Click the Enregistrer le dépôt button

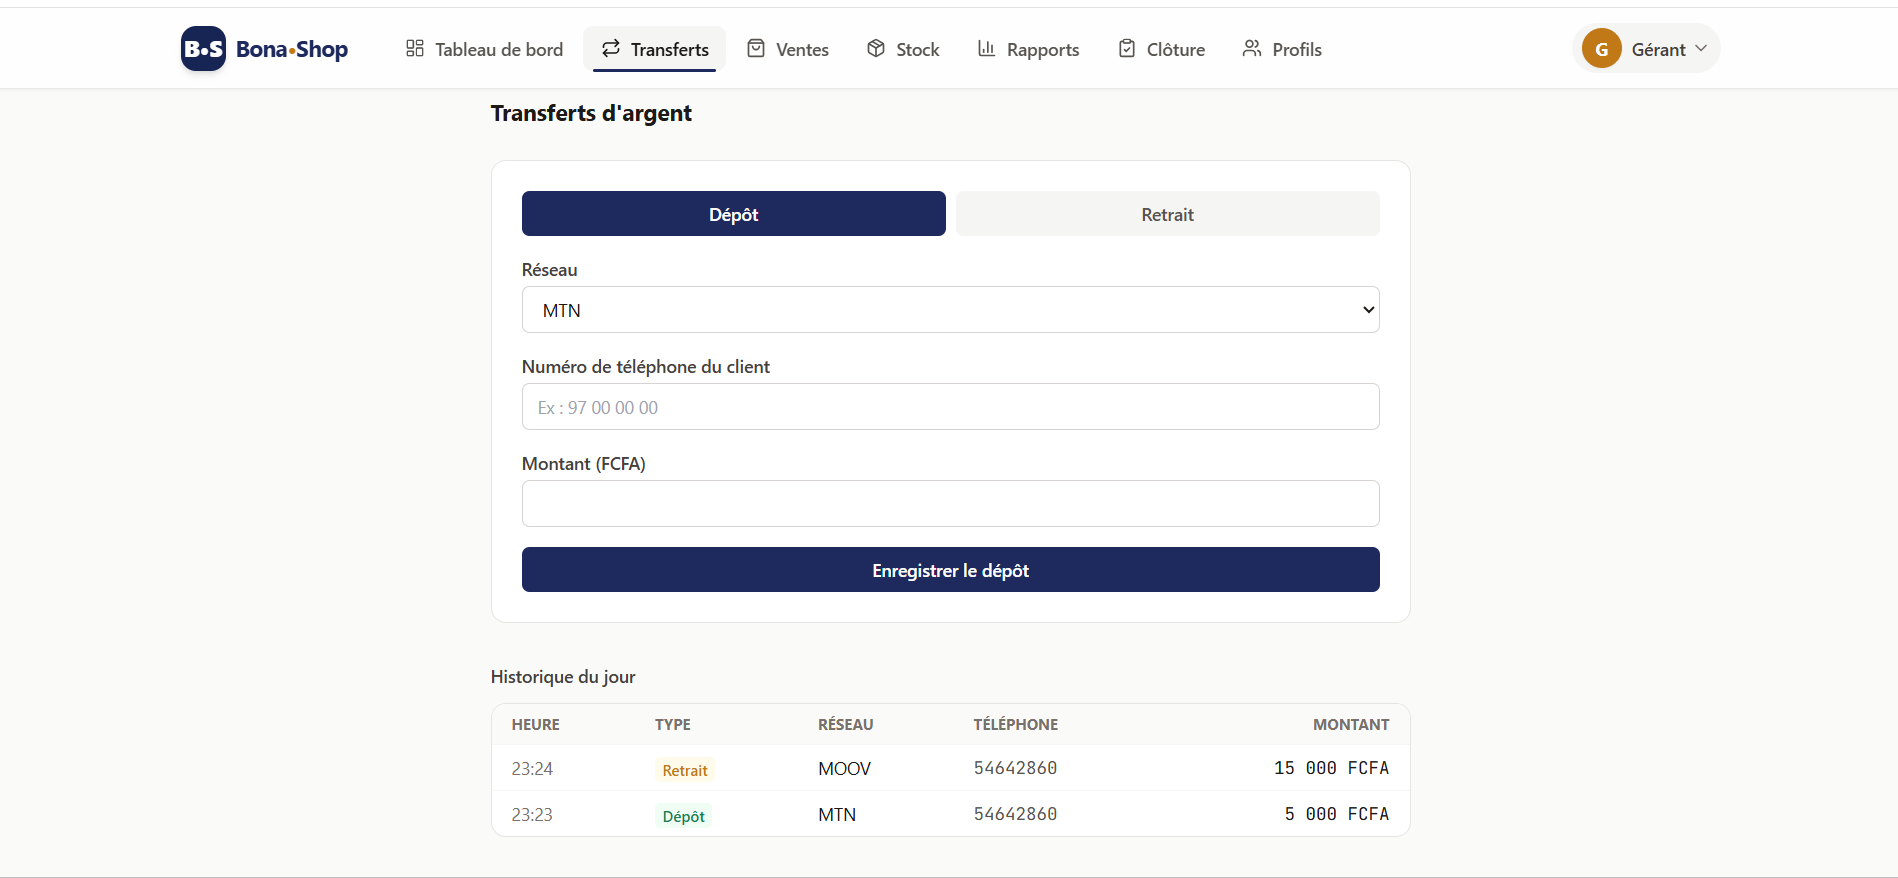(951, 570)
